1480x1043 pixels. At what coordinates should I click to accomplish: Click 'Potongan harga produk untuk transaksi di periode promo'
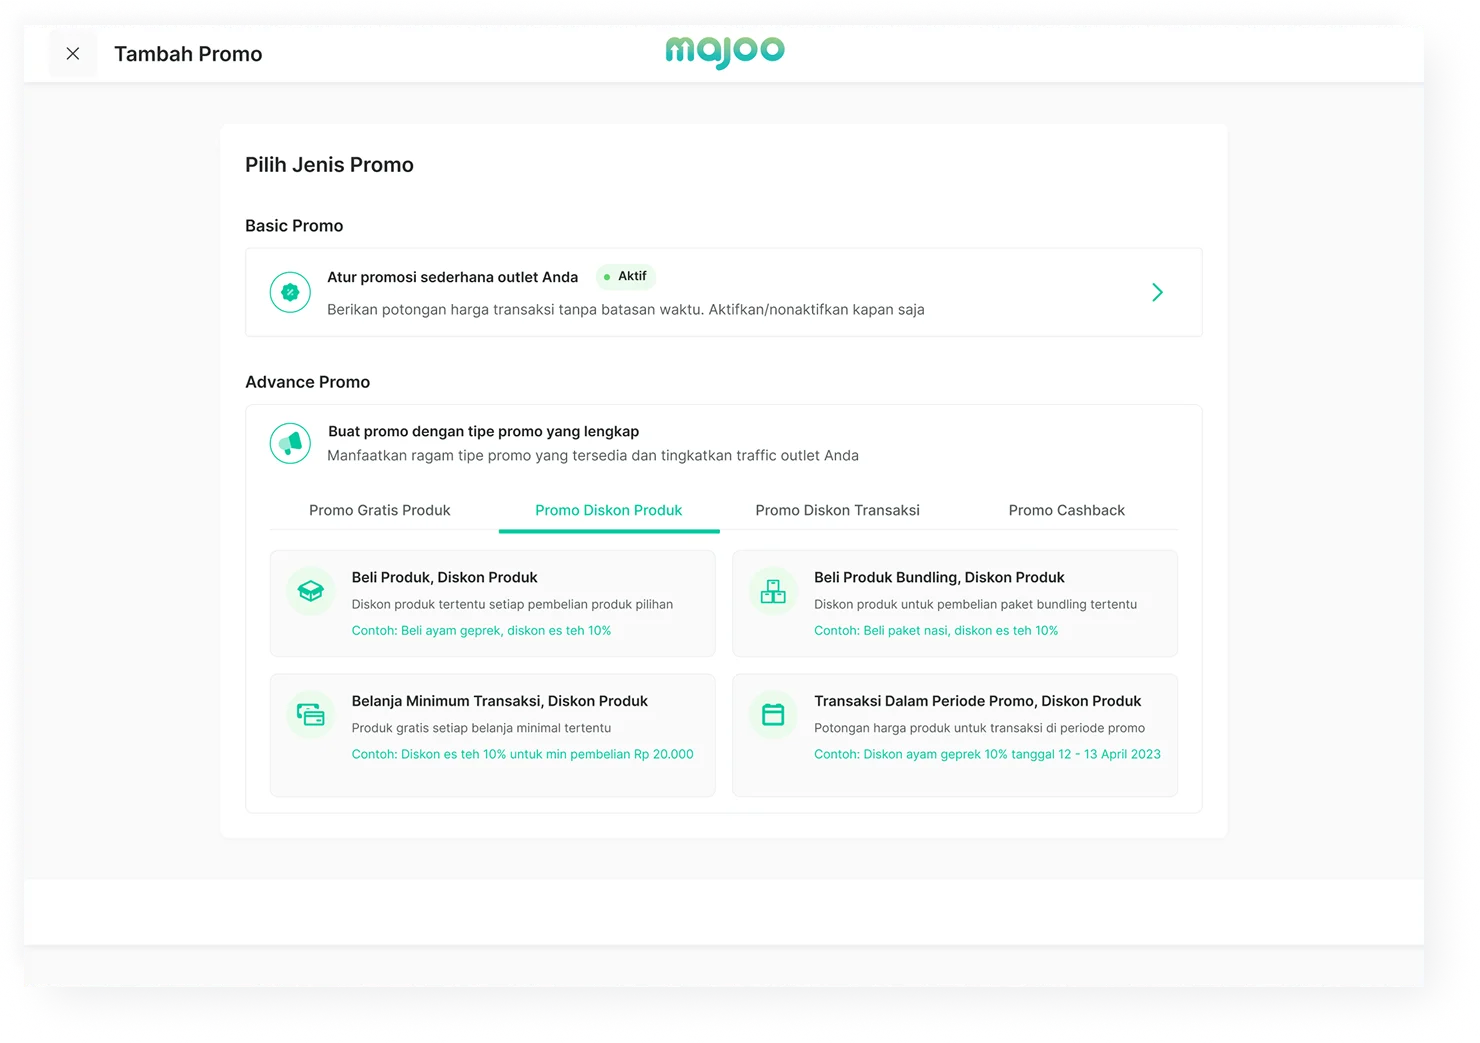[x=980, y=728]
